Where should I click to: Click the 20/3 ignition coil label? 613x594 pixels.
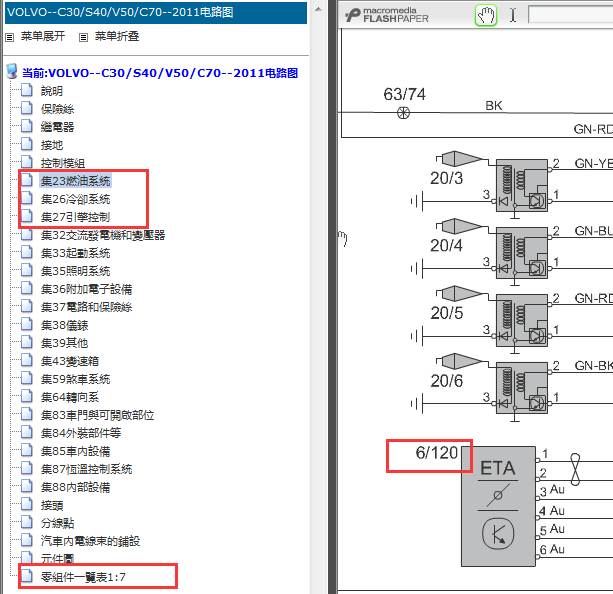(446, 178)
